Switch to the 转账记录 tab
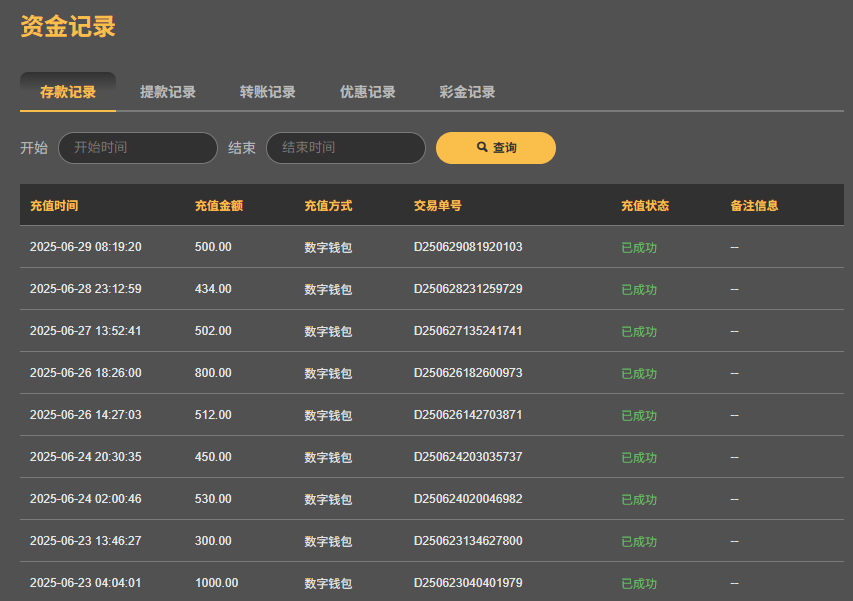853x601 pixels. click(x=267, y=90)
